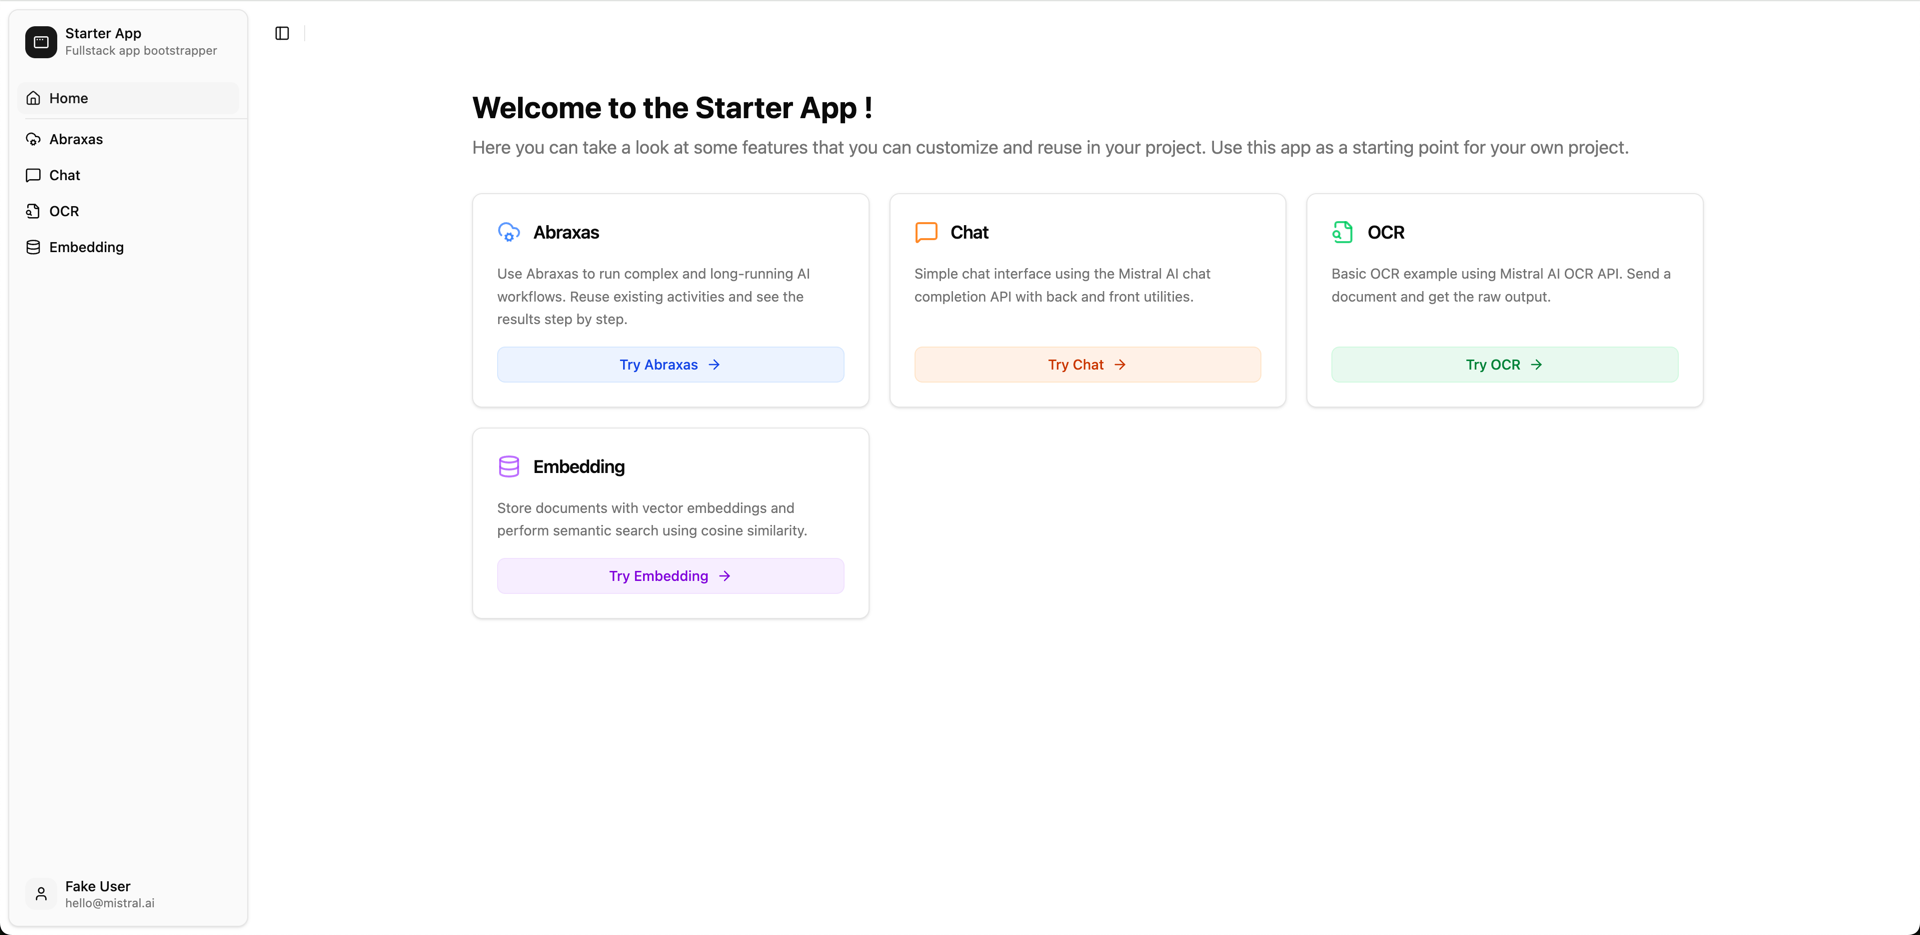The width and height of the screenshot is (1920, 935).
Task: Open the Abraxas sidebar menu item
Action: 76,139
